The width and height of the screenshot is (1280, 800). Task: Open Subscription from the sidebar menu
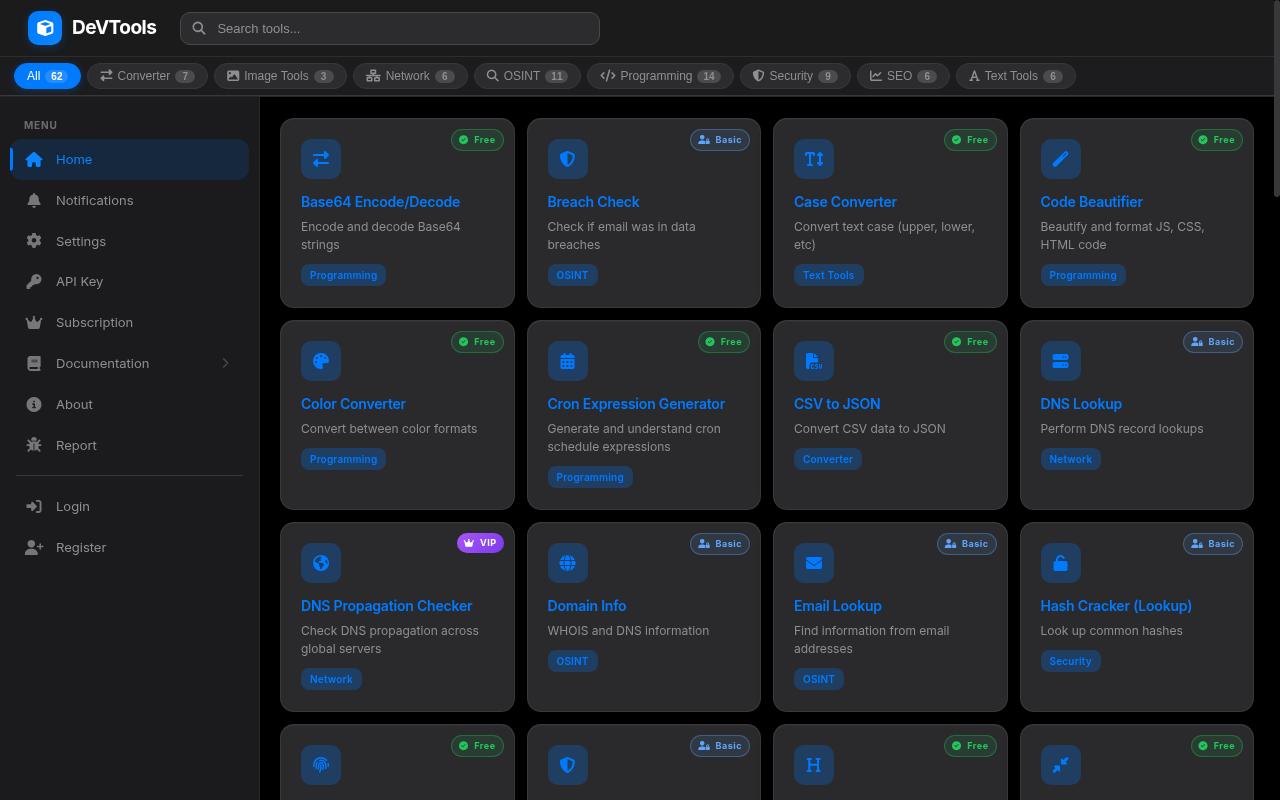pos(130,322)
